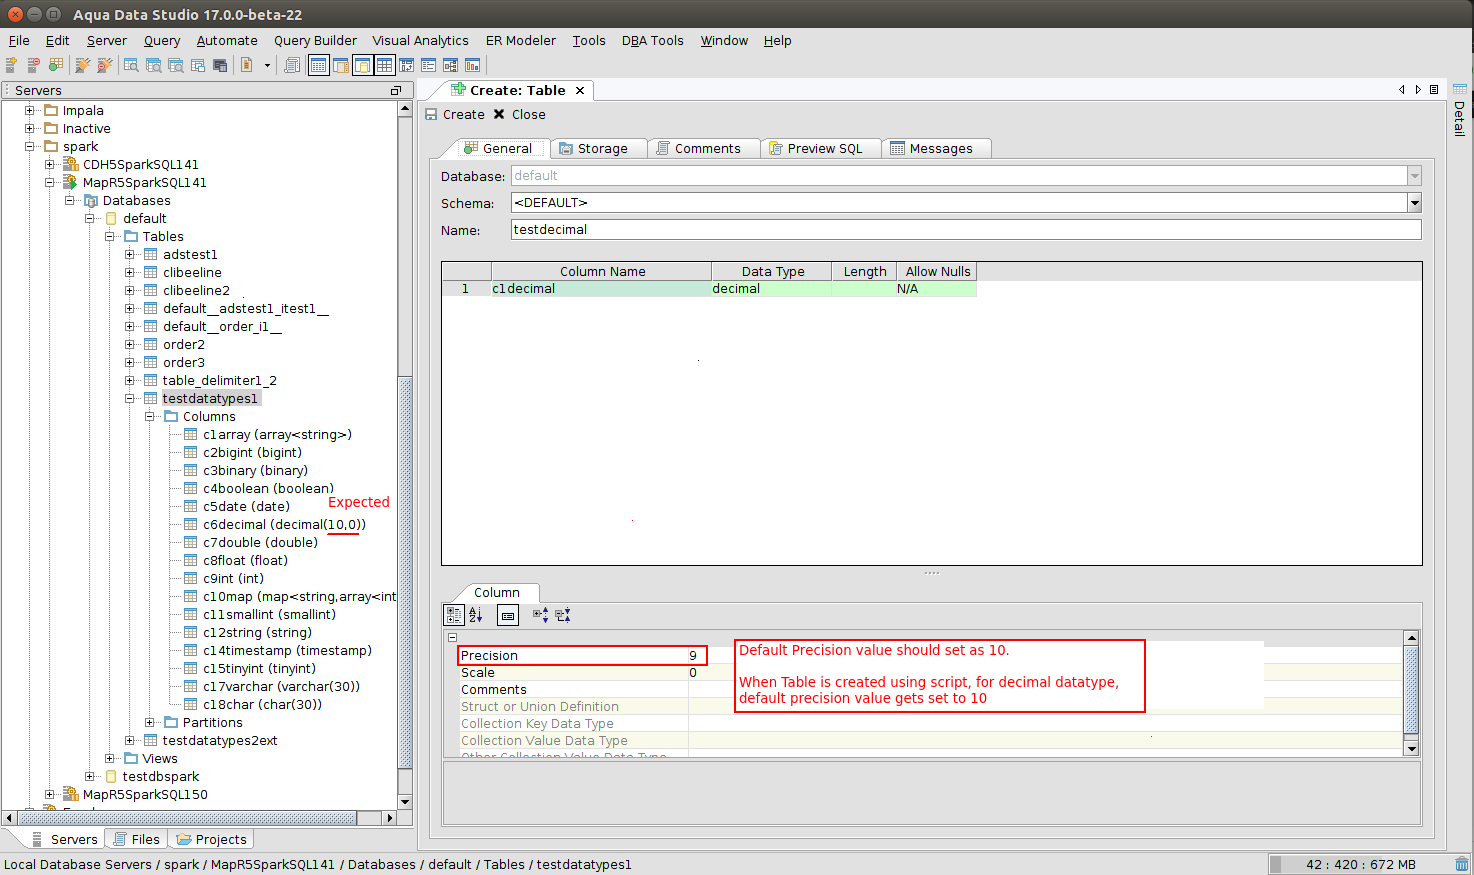The height and width of the screenshot is (875, 1474).
Task: Click collapse-all icon in Column properties toolbar
Action: pyautogui.click(x=563, y=615)
